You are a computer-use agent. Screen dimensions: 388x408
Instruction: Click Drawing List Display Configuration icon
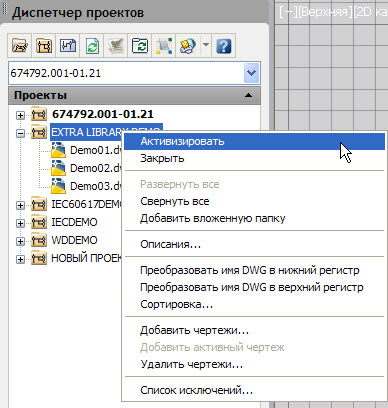(x=164, y=46)
